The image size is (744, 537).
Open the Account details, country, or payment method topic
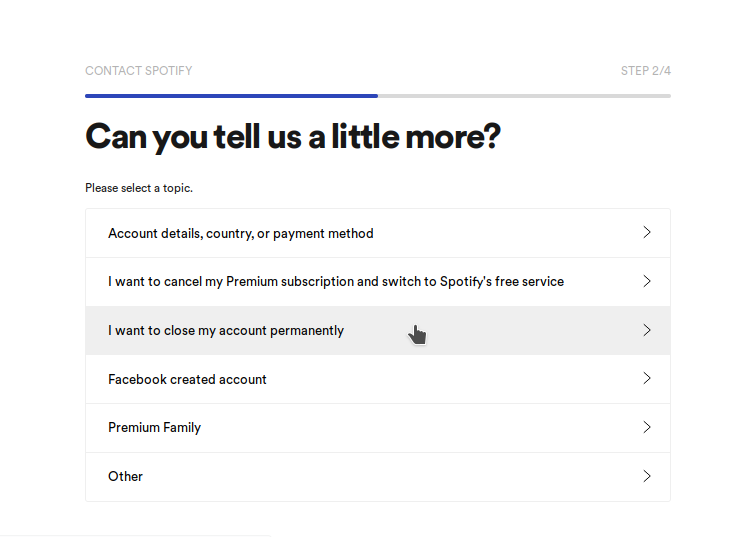coord(378,233)
